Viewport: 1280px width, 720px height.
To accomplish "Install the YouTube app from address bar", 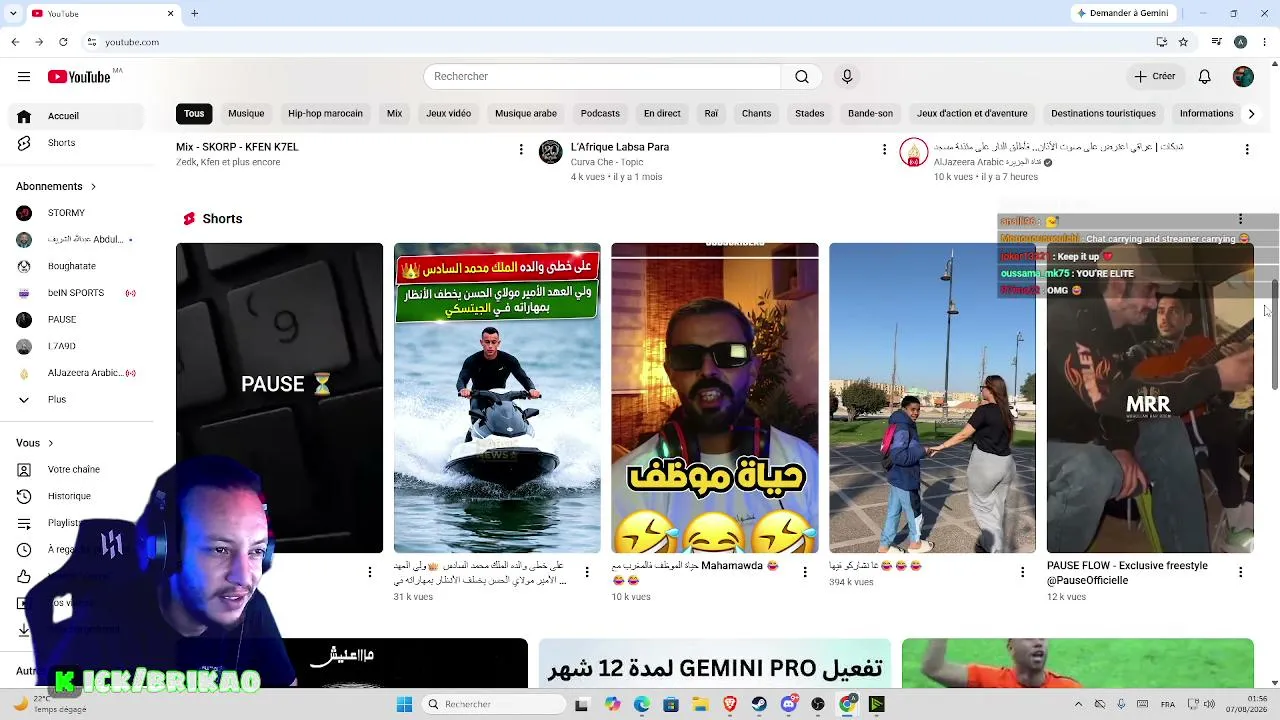I will coord(1161,42).
